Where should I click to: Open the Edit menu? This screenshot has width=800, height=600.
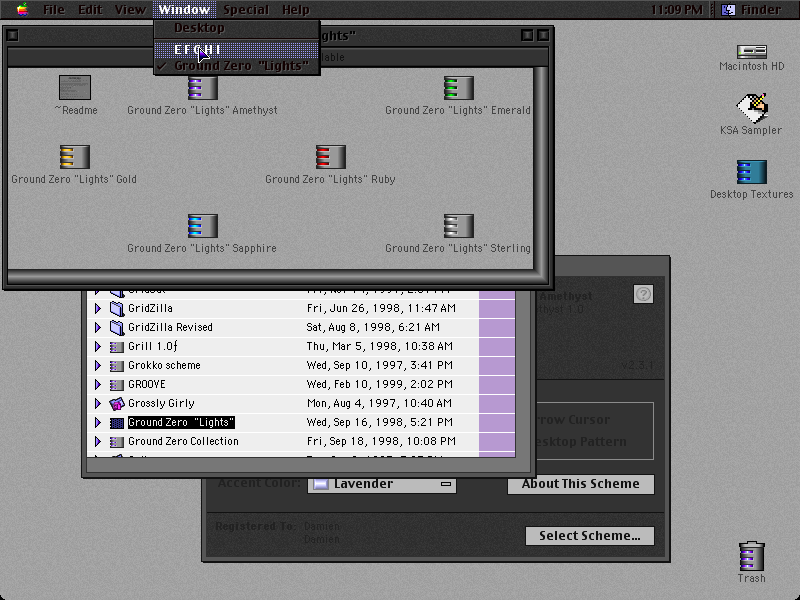90,9
